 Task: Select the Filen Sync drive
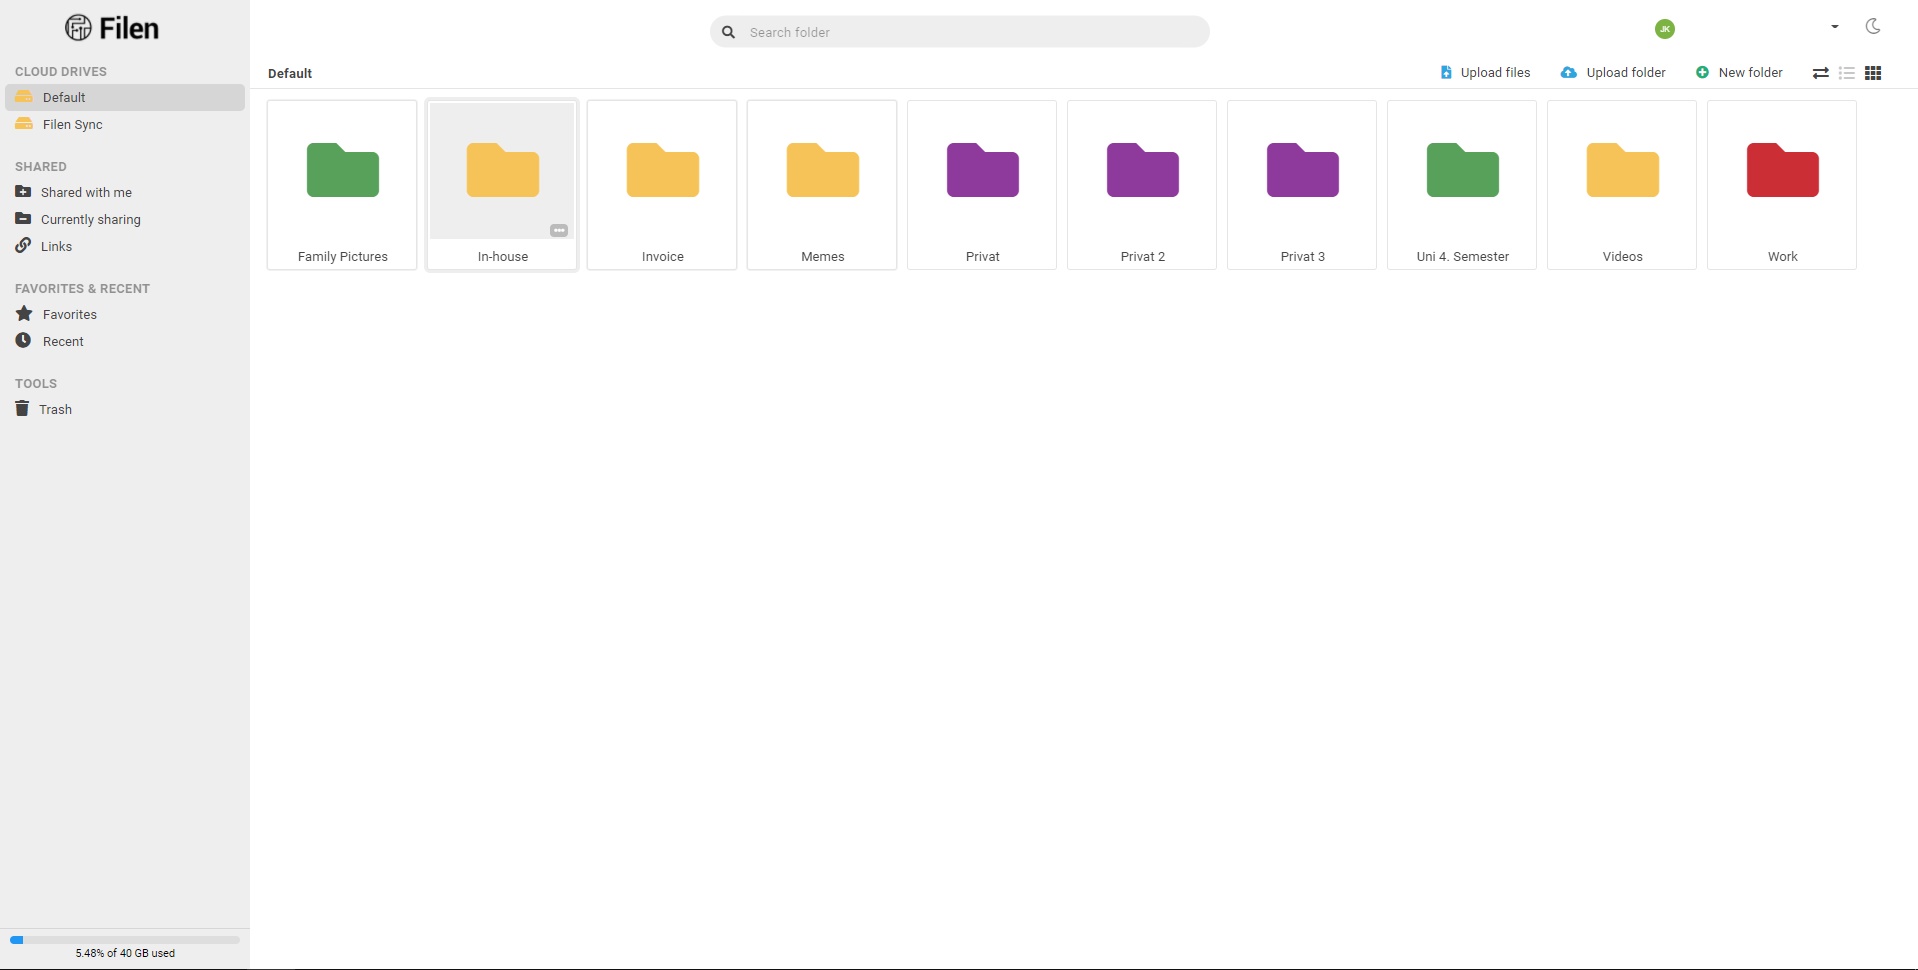pos(71,124)
